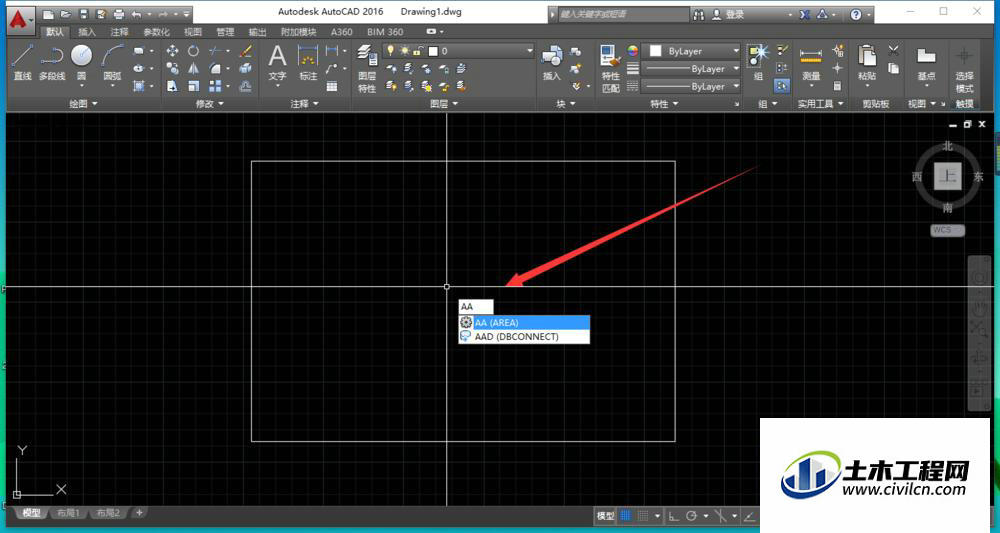Image resolution: width=1000 pixels, height=533 pixels.
Task: Switch to the 参数化 ribbon tab
Action: pyautogui.click(x=156, y=32)
